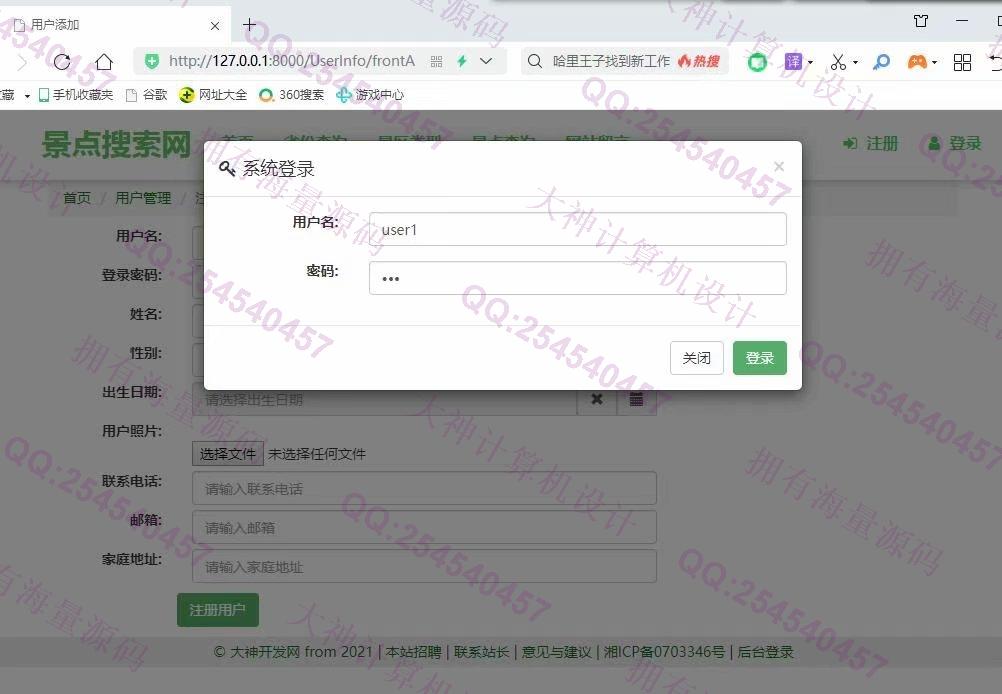Click the calendar icon beside 出生日期
This screenshot has width=1002, height=694.
[x=636, y=399]
